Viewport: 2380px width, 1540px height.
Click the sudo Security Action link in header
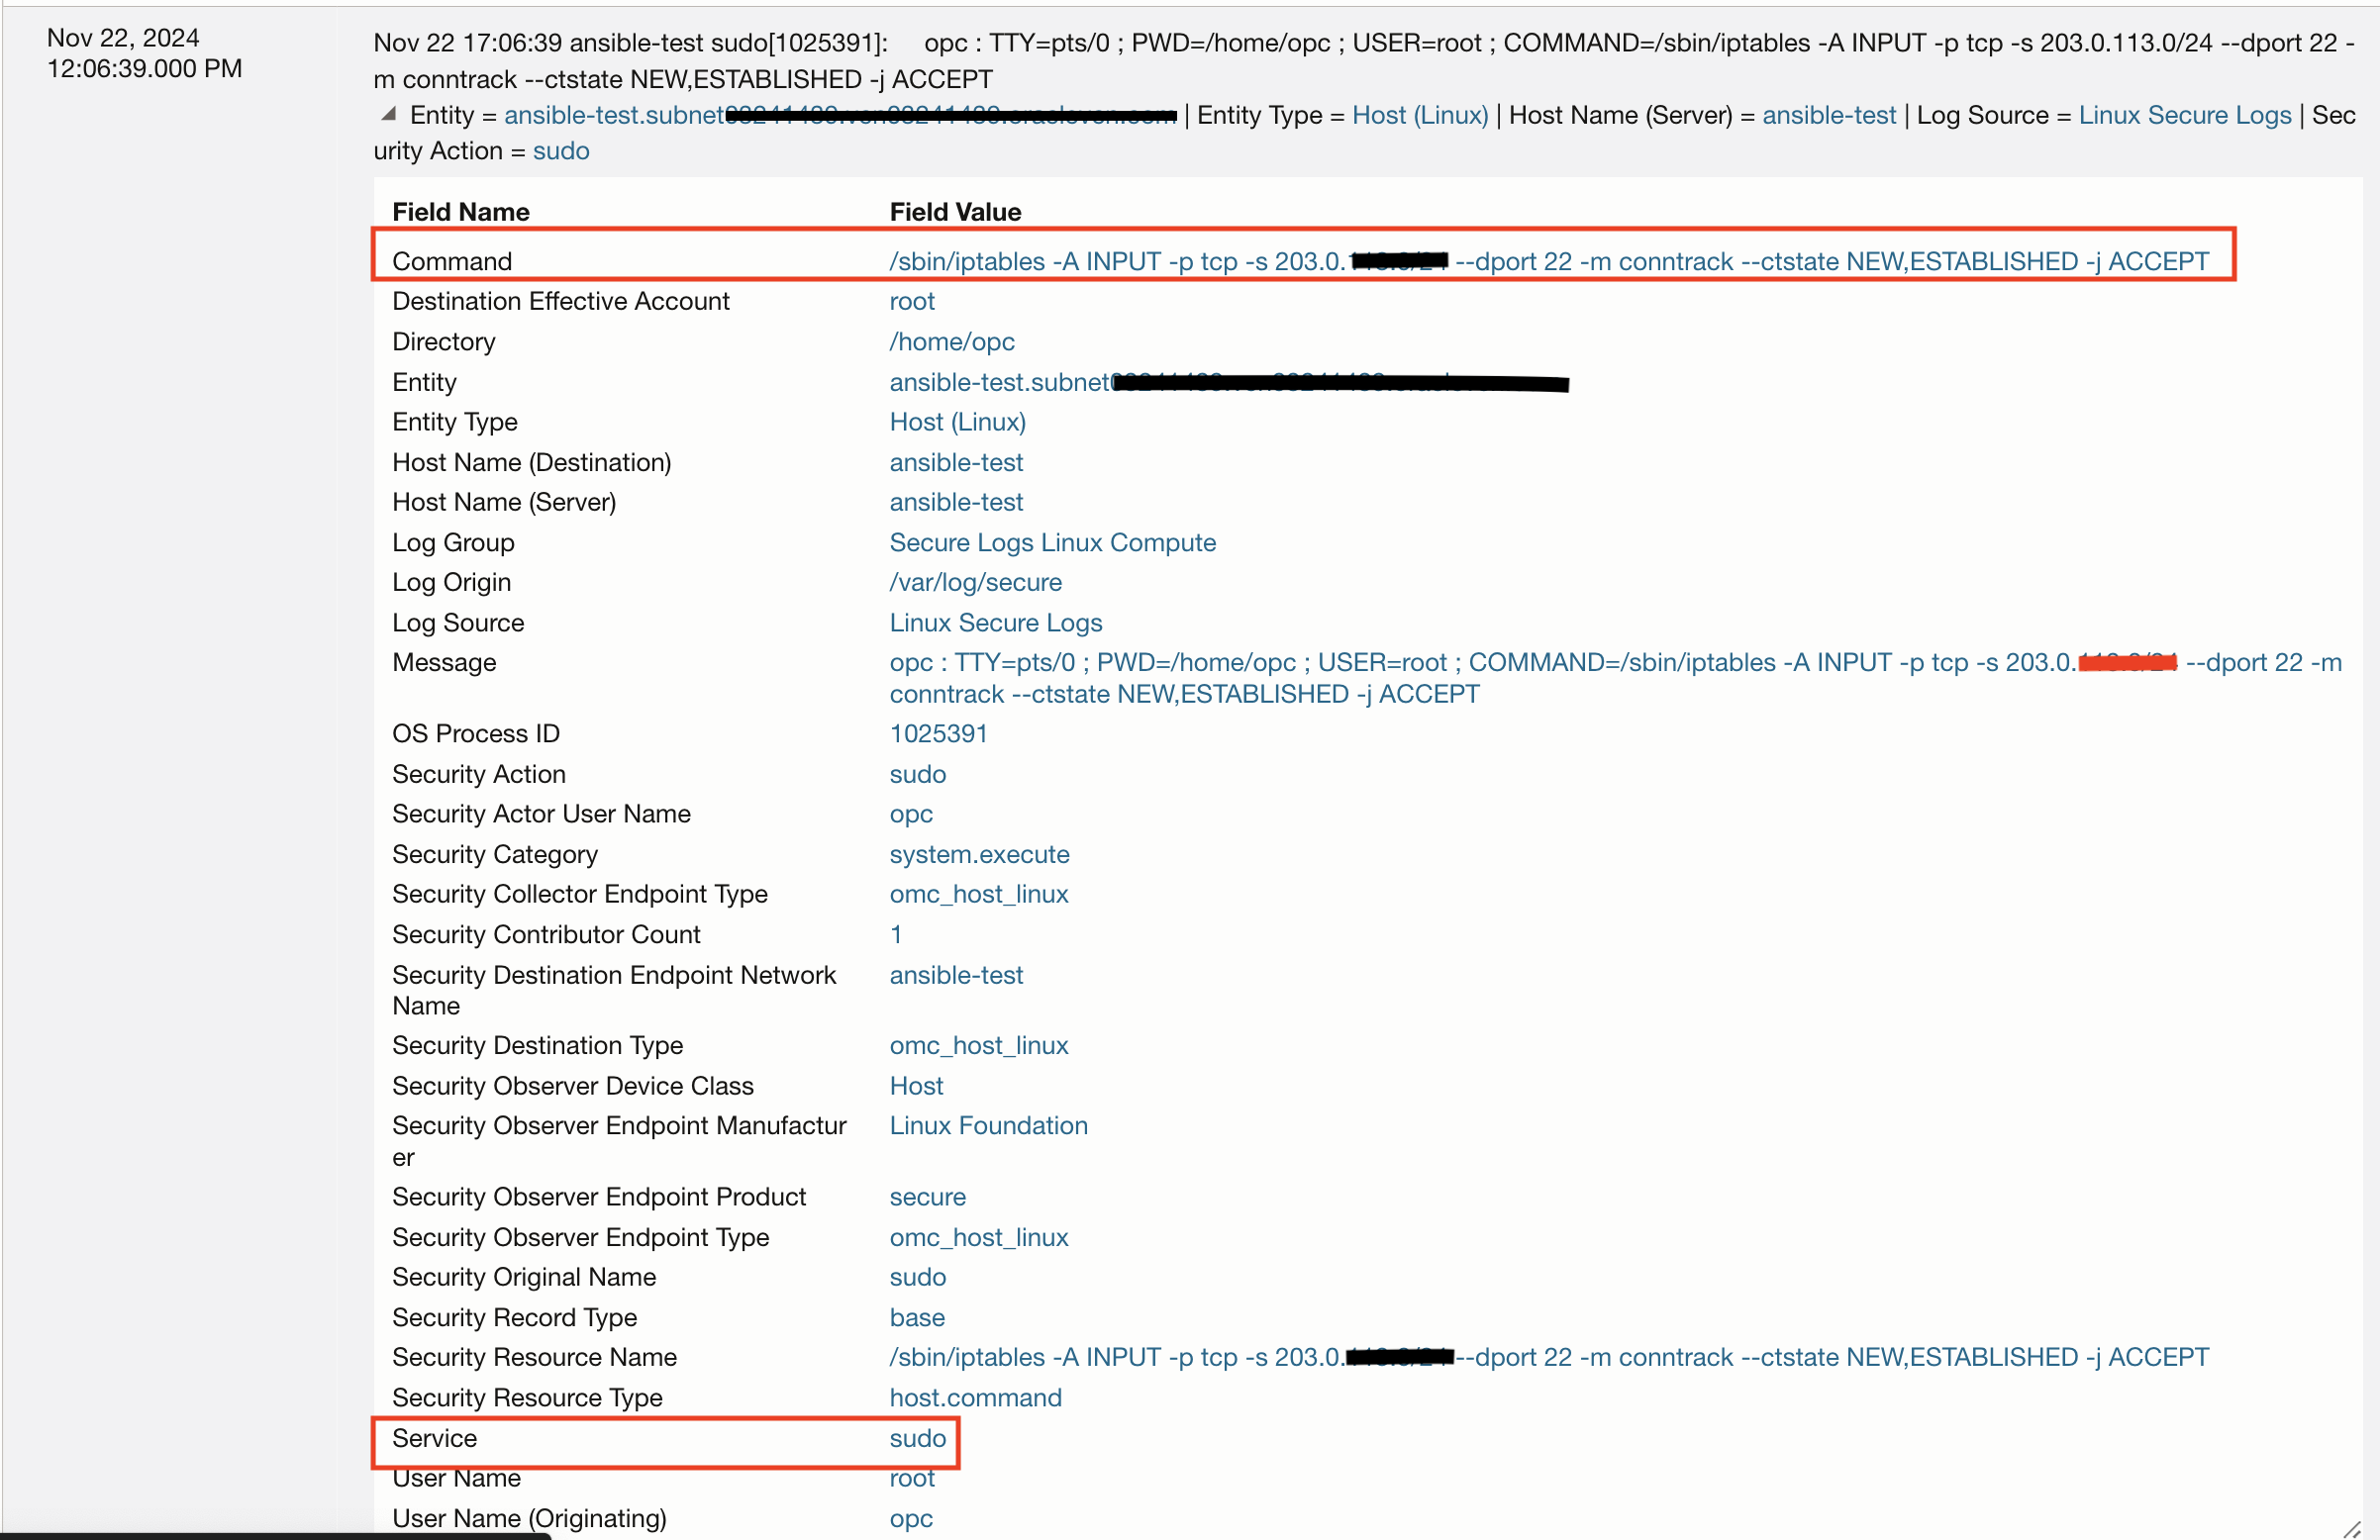click(560, 151)
